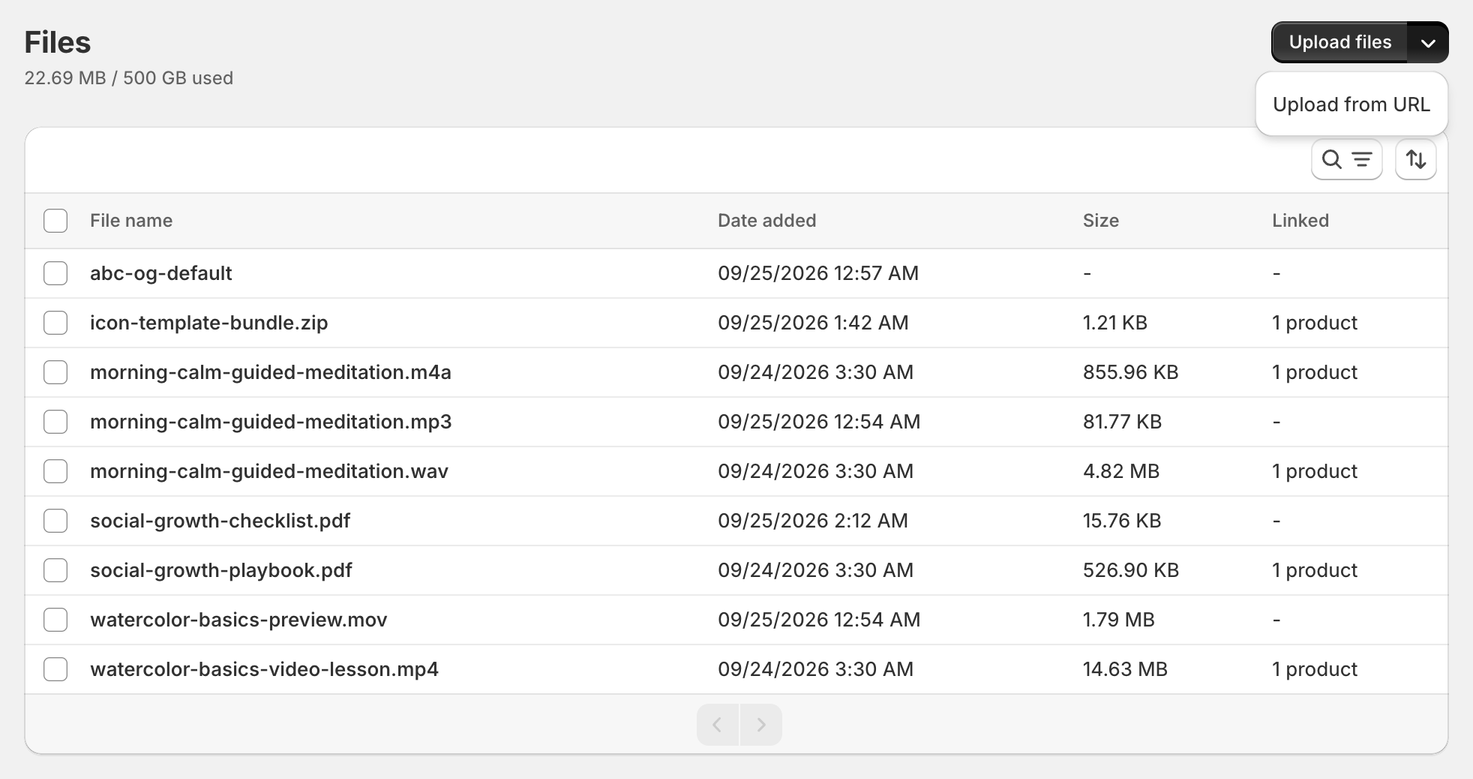Click the 22.69 MB / 500 GB used text
The height and width of the screenshot is (779, 1473).
click(129, 78)
